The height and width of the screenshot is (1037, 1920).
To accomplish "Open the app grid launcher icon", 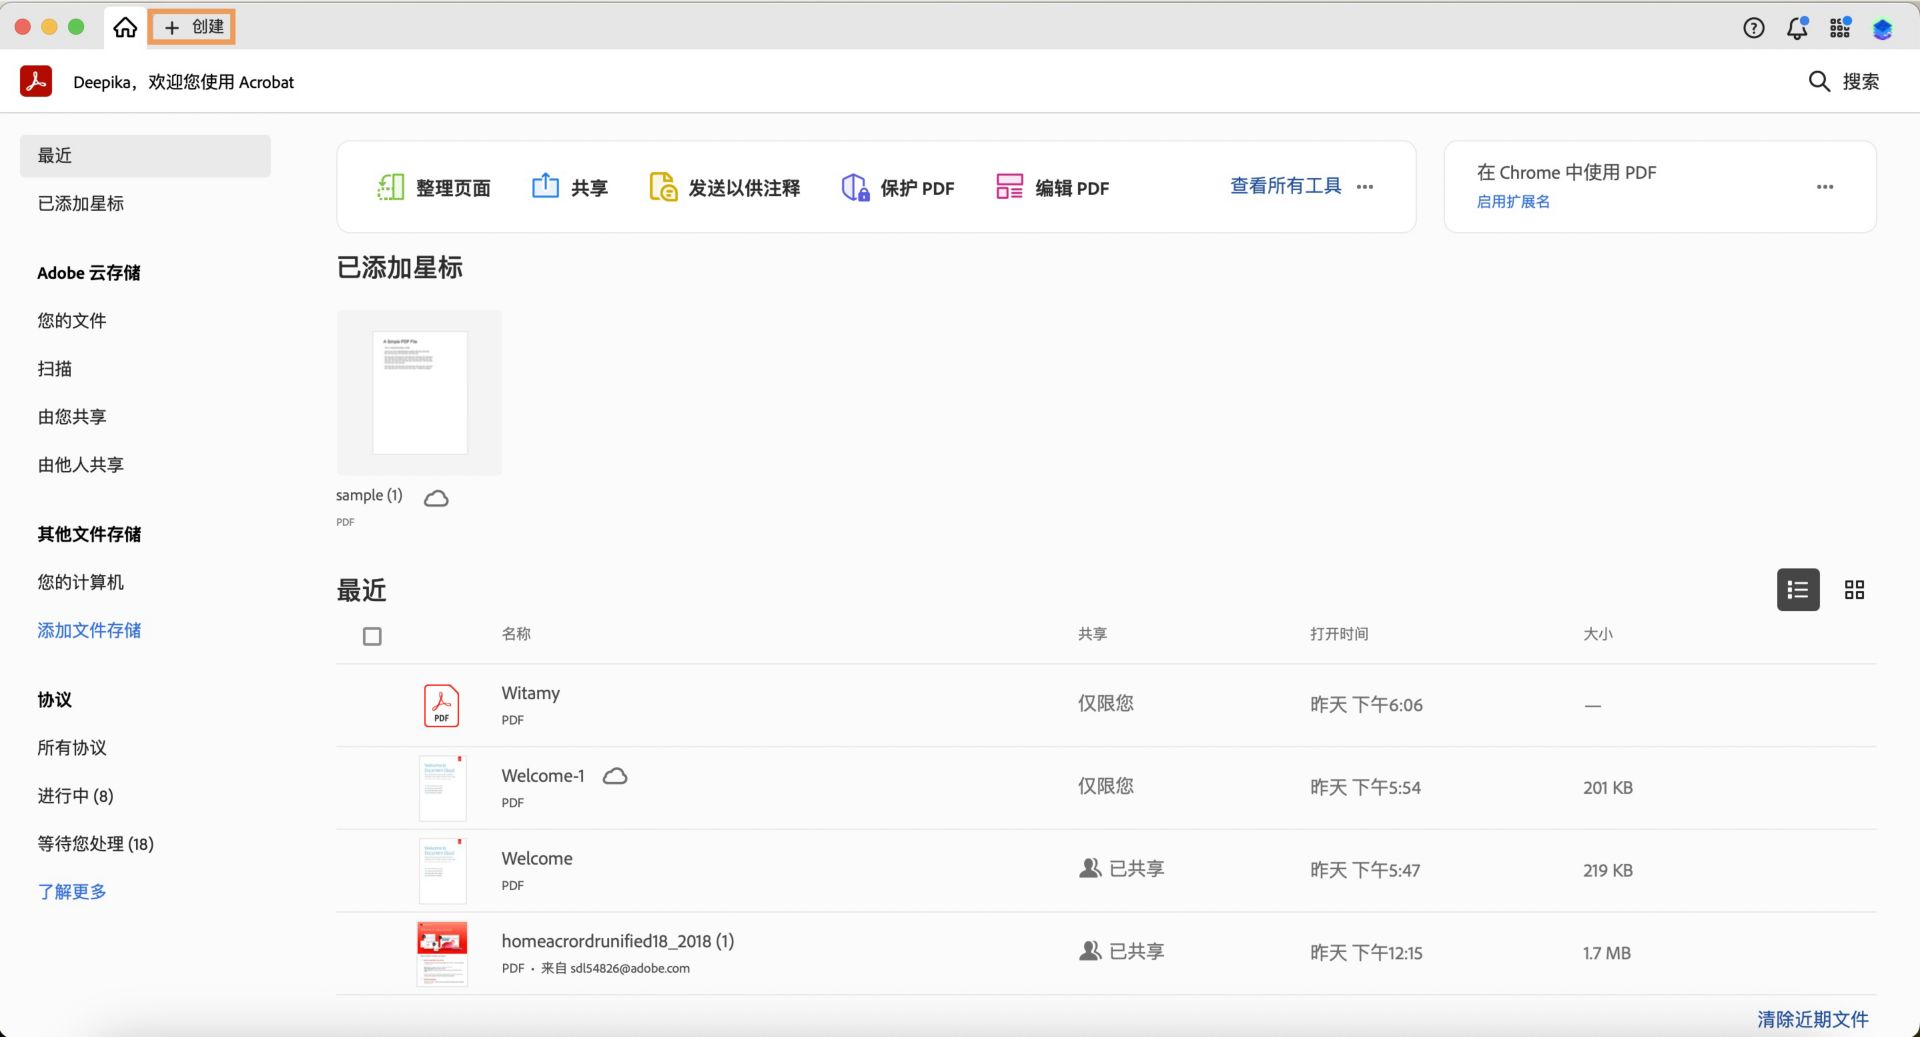I will [x=1839, y=28].
